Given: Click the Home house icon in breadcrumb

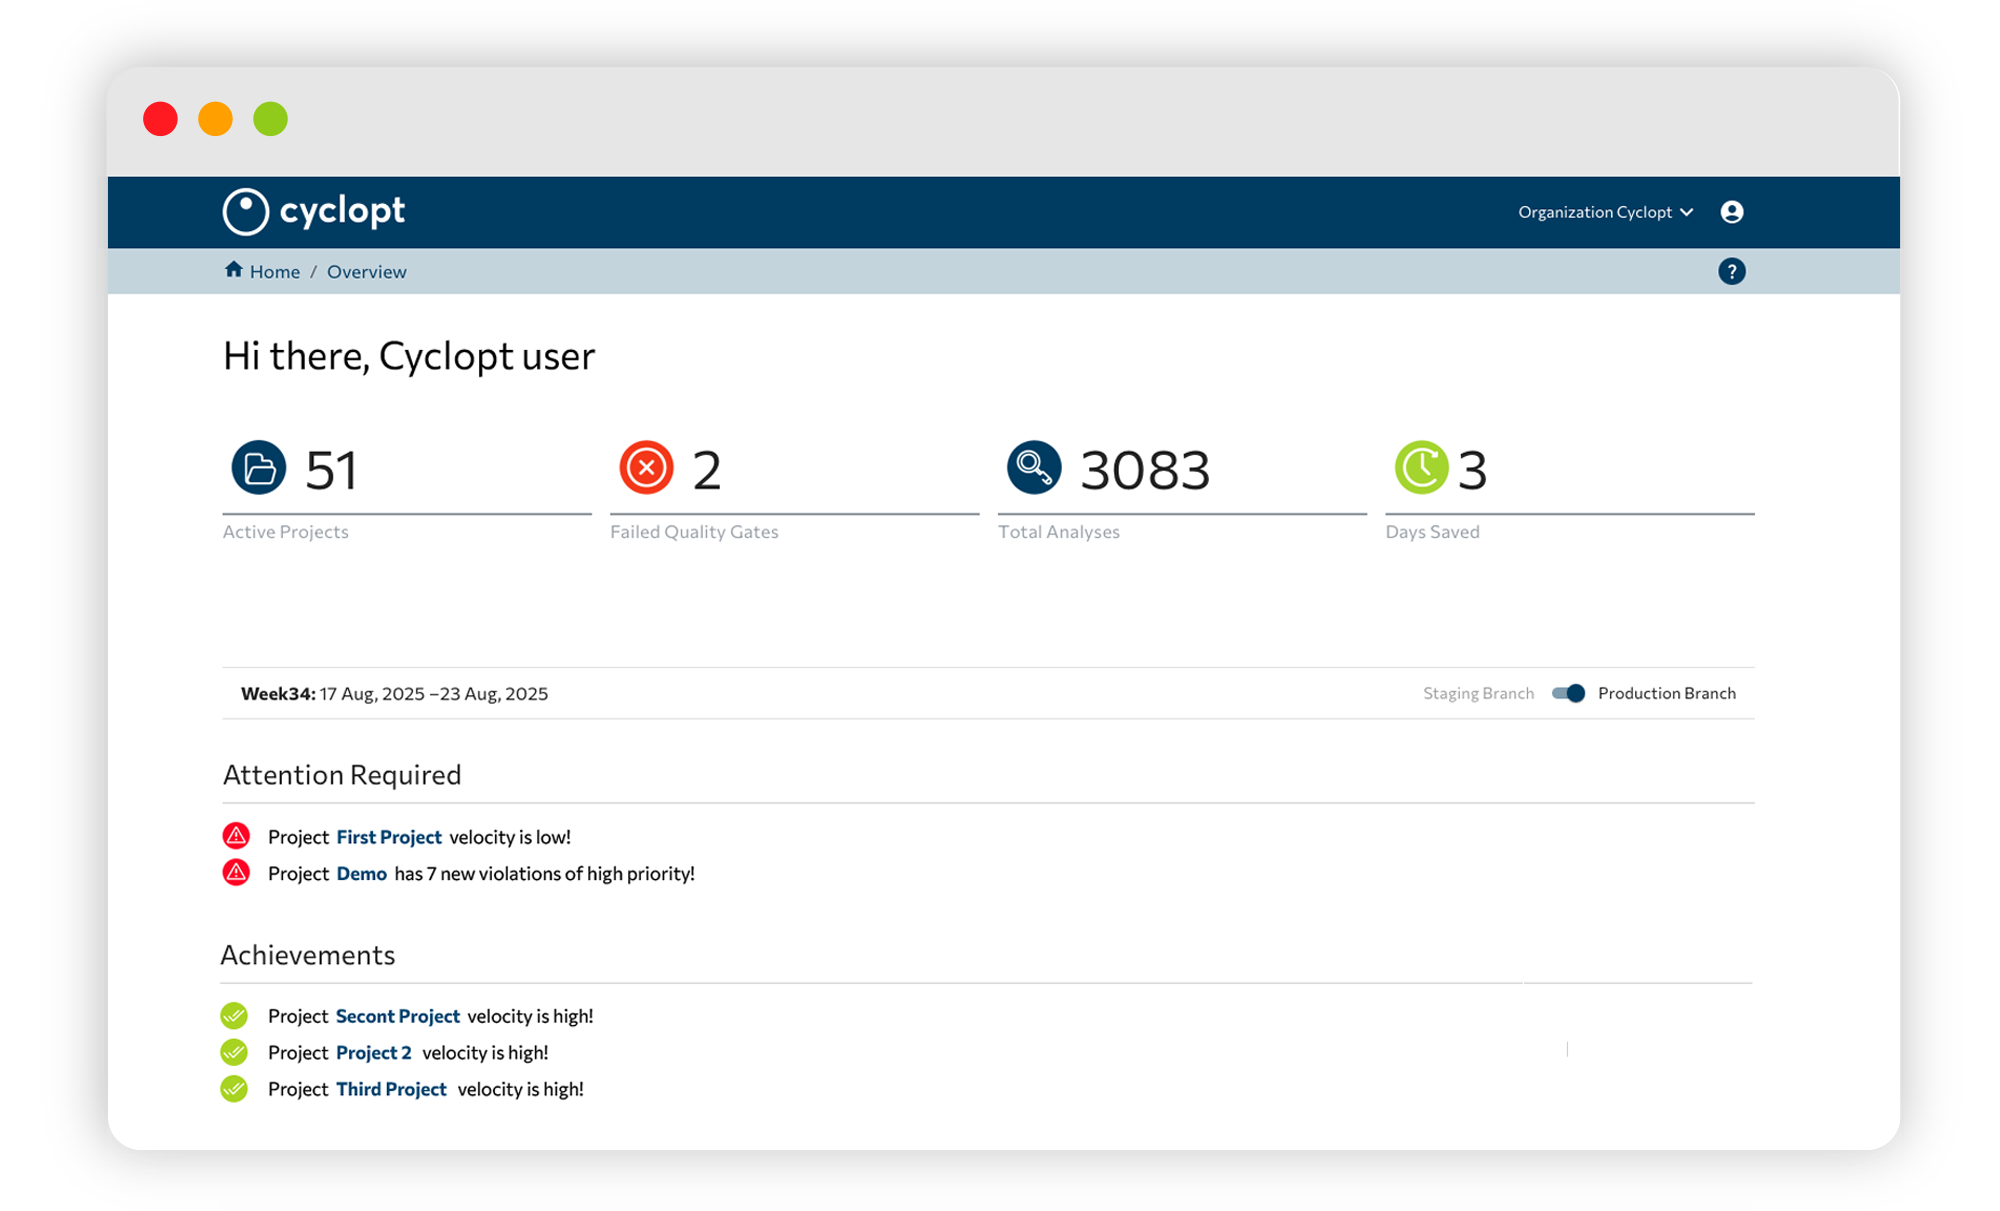Looking at the screenshot, I should 234,270.
